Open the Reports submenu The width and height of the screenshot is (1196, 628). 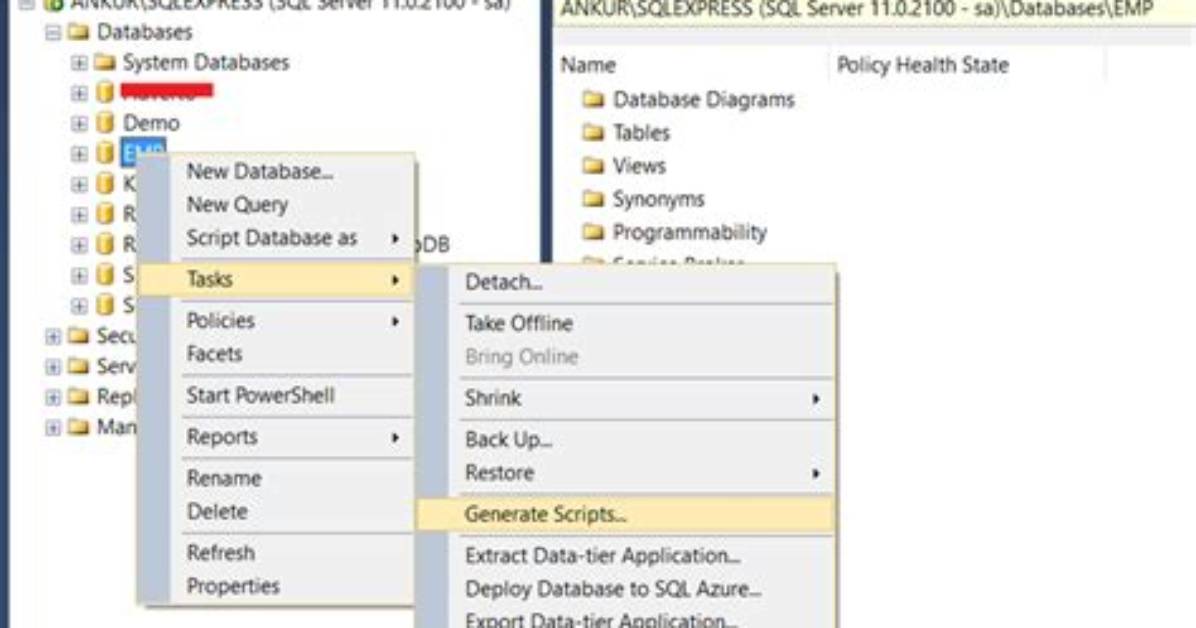[x=277, y=437]
